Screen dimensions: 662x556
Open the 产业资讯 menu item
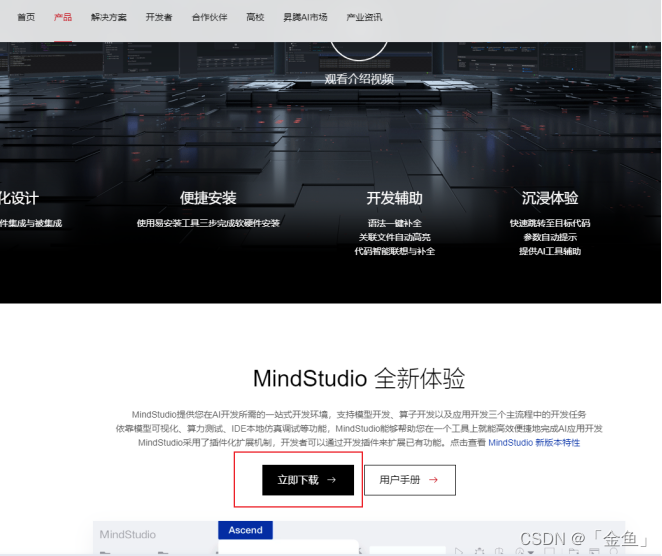pos(364,17)
